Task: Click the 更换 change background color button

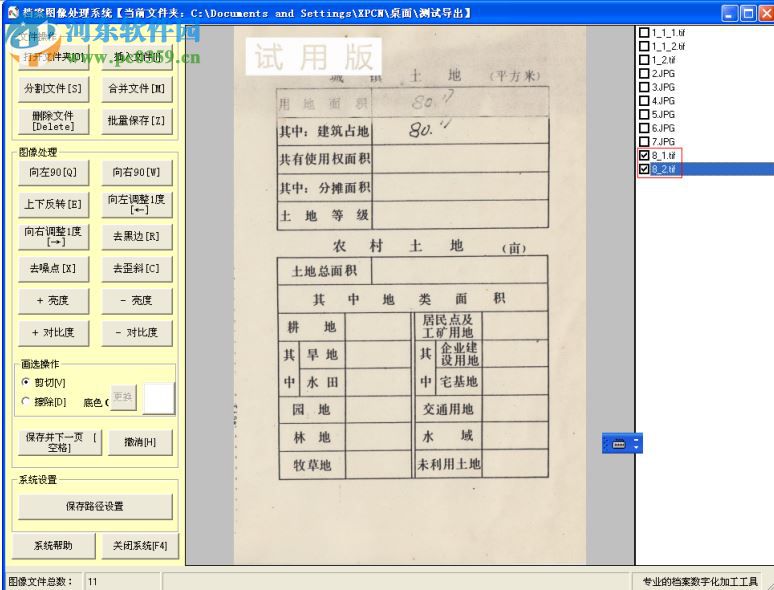Action: (x=123, y=397)
